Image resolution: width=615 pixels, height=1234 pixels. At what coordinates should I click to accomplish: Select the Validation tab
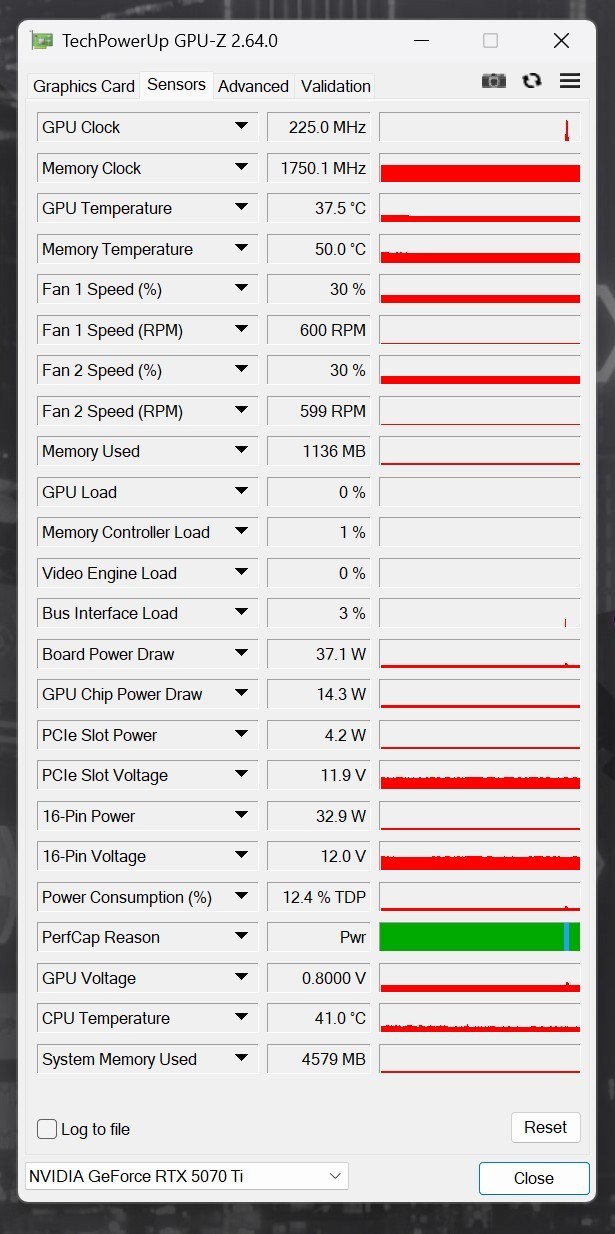(335, 86)
